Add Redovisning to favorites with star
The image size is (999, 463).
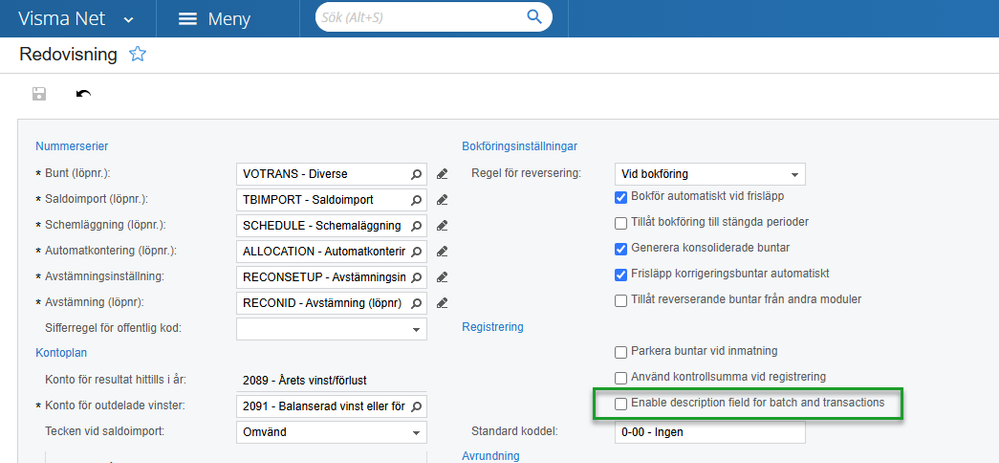click(x=137, y=54)
